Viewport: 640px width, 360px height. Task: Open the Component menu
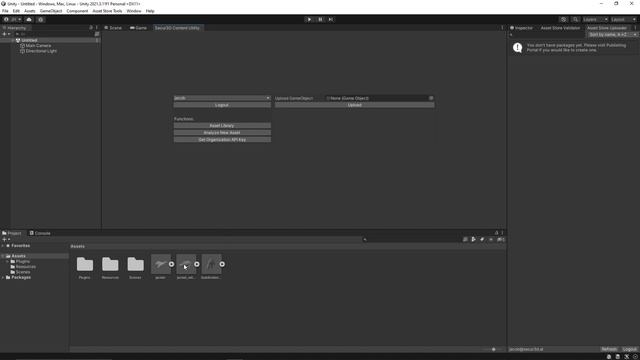(77, 11)
